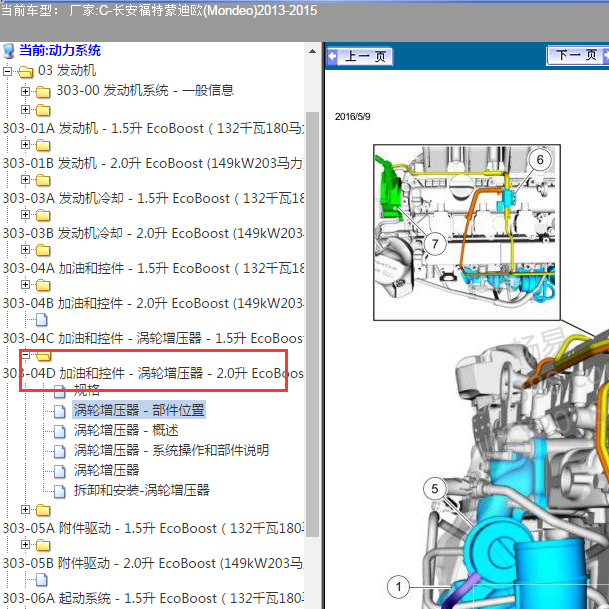Click the 涡轮增压器 - 部件位置 page icon
Image resolution: width=609 pixels, height=609 pixels.
coord(59,411)
